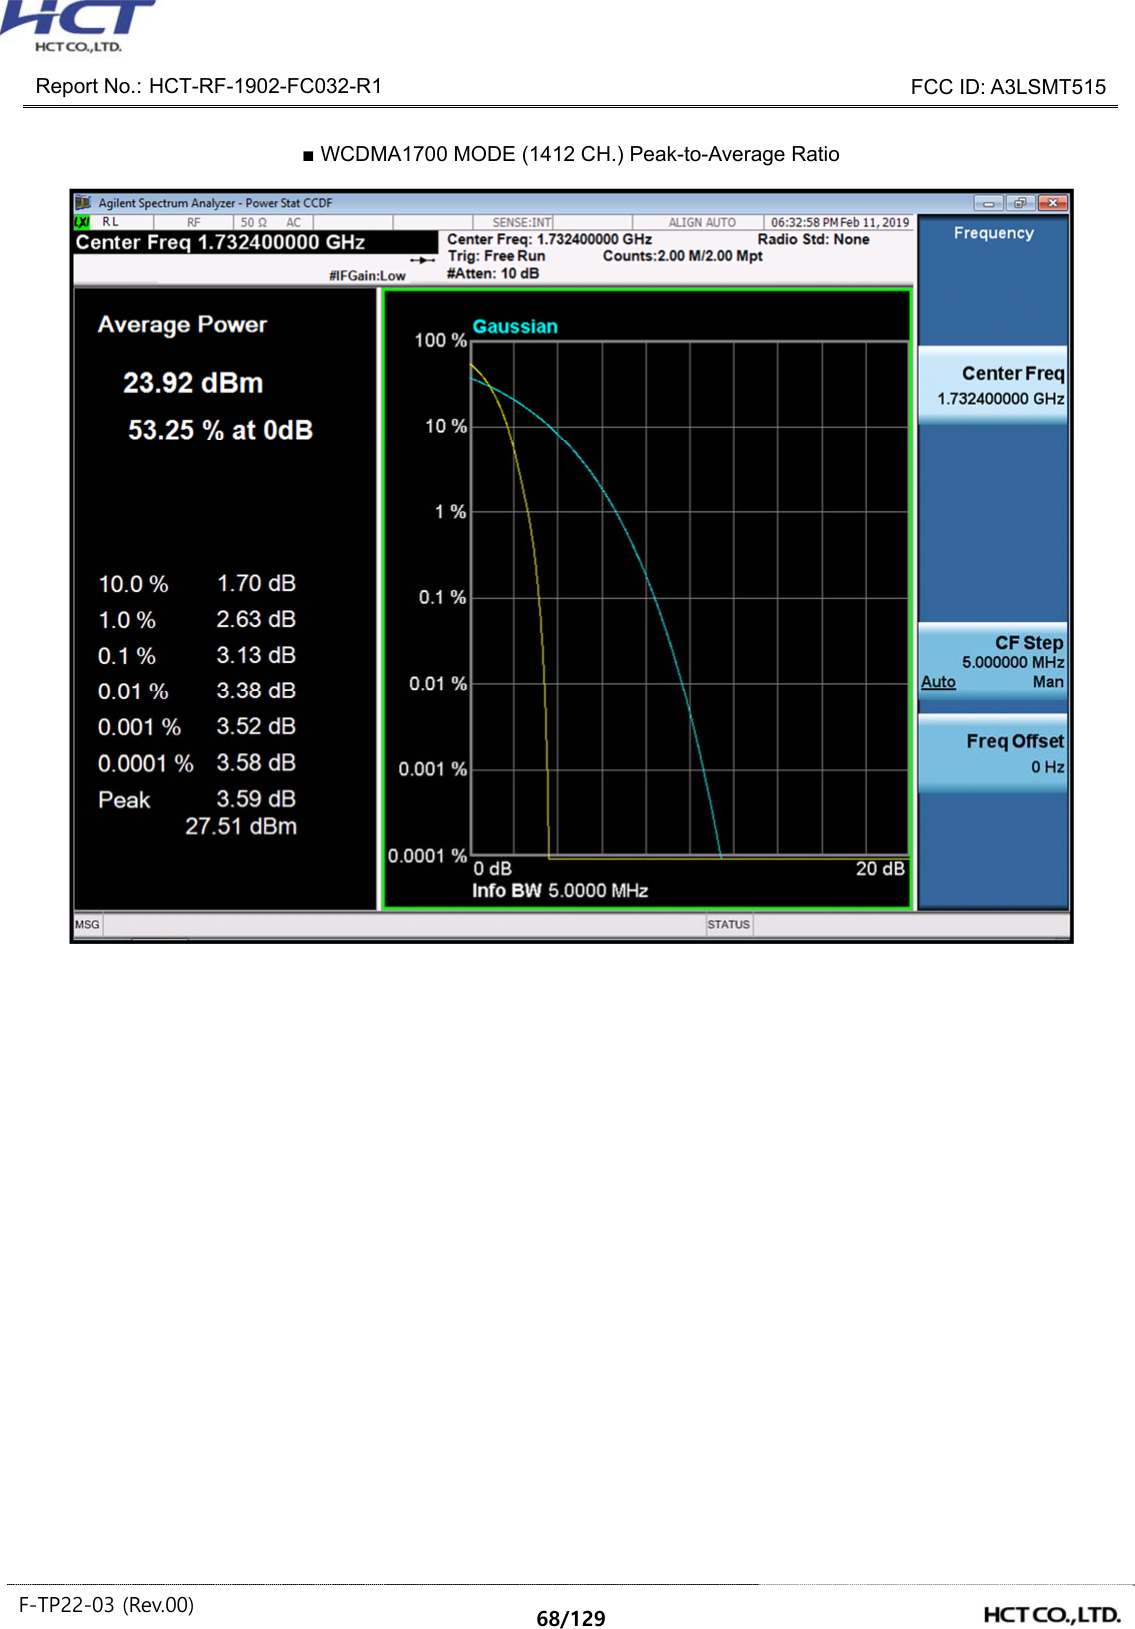Select the 1.0 % row value 2.63 dB
The image size is (1135, 1629).
(256, 619)
